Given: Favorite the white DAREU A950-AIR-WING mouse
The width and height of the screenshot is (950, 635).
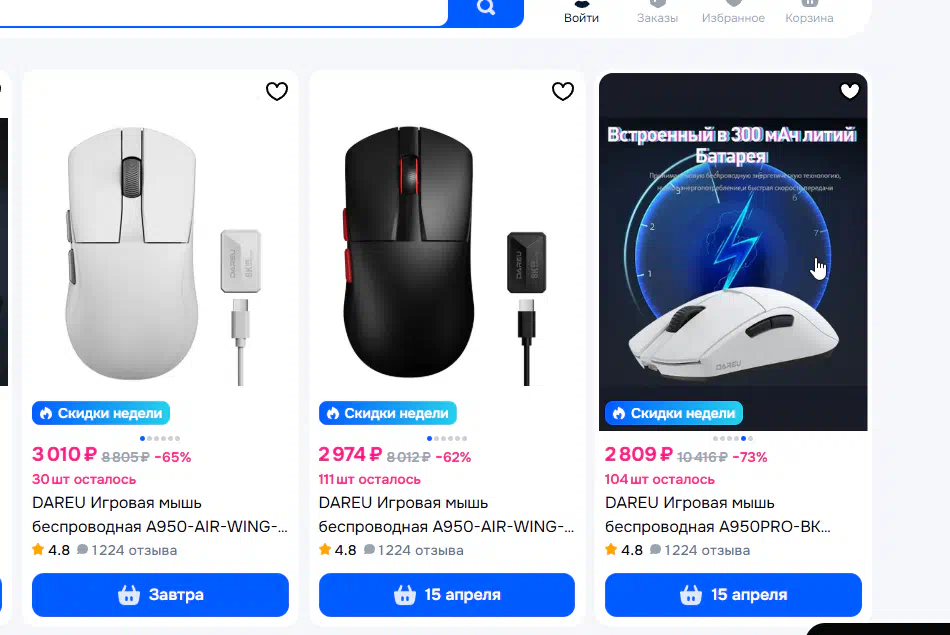Looking at the screenshot, I should point(277,92).
